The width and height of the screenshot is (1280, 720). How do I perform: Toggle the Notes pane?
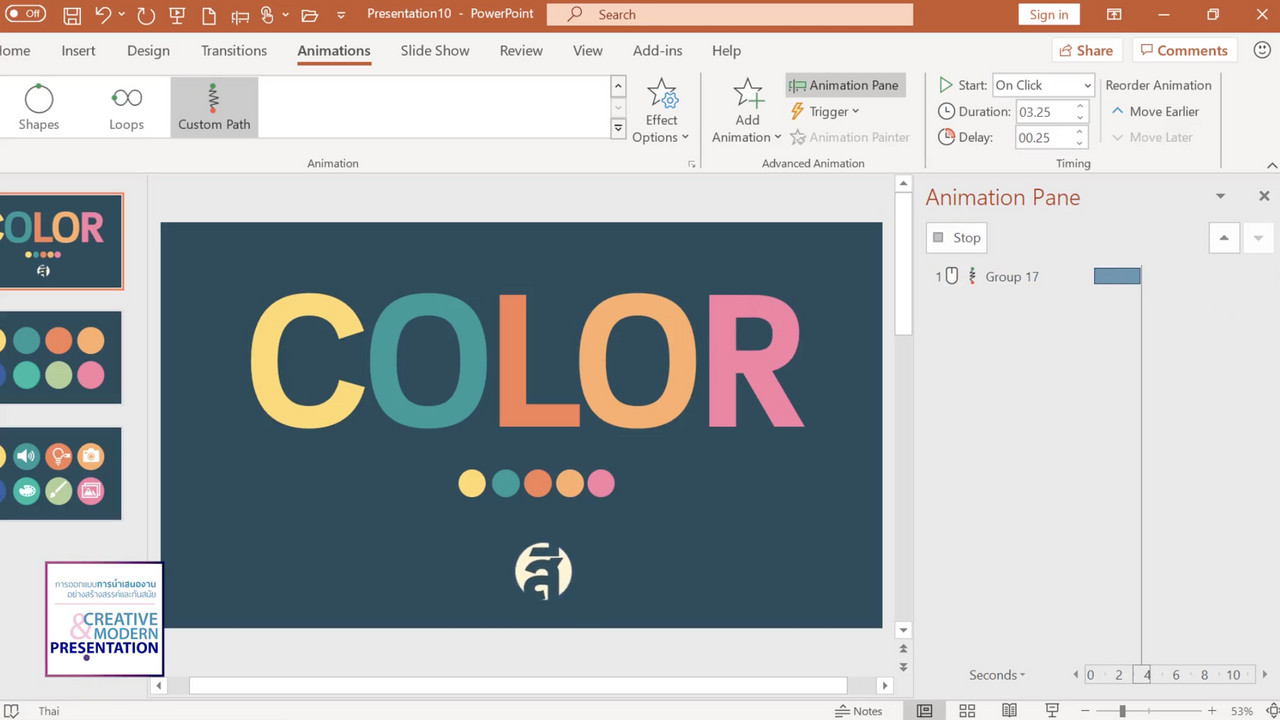click(859, 711)
